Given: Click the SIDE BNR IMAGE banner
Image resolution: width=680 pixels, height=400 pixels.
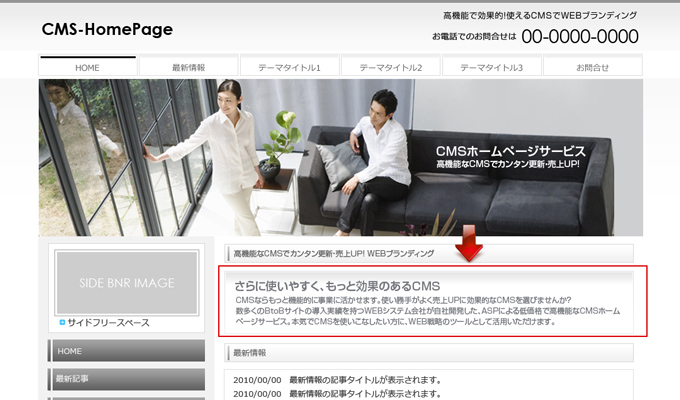Looking at the screenshot, I should point(127,282).
